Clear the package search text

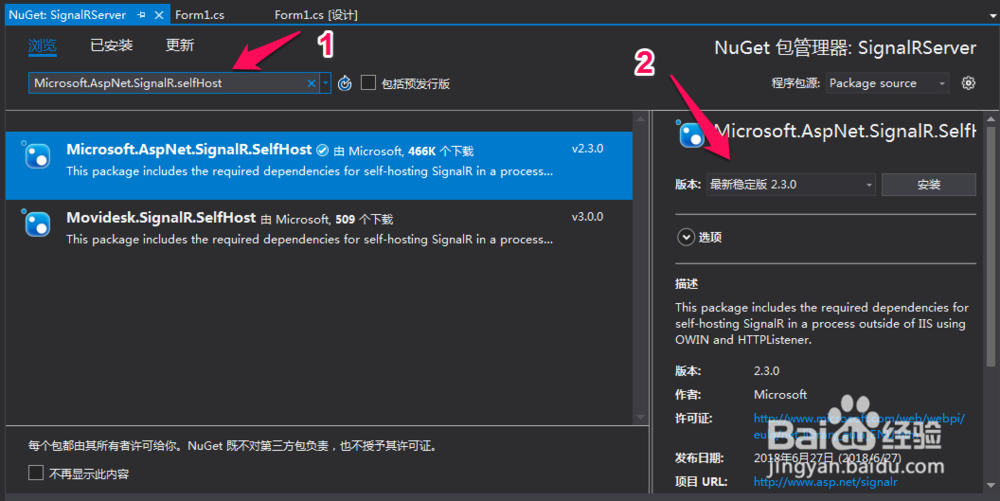311,84
